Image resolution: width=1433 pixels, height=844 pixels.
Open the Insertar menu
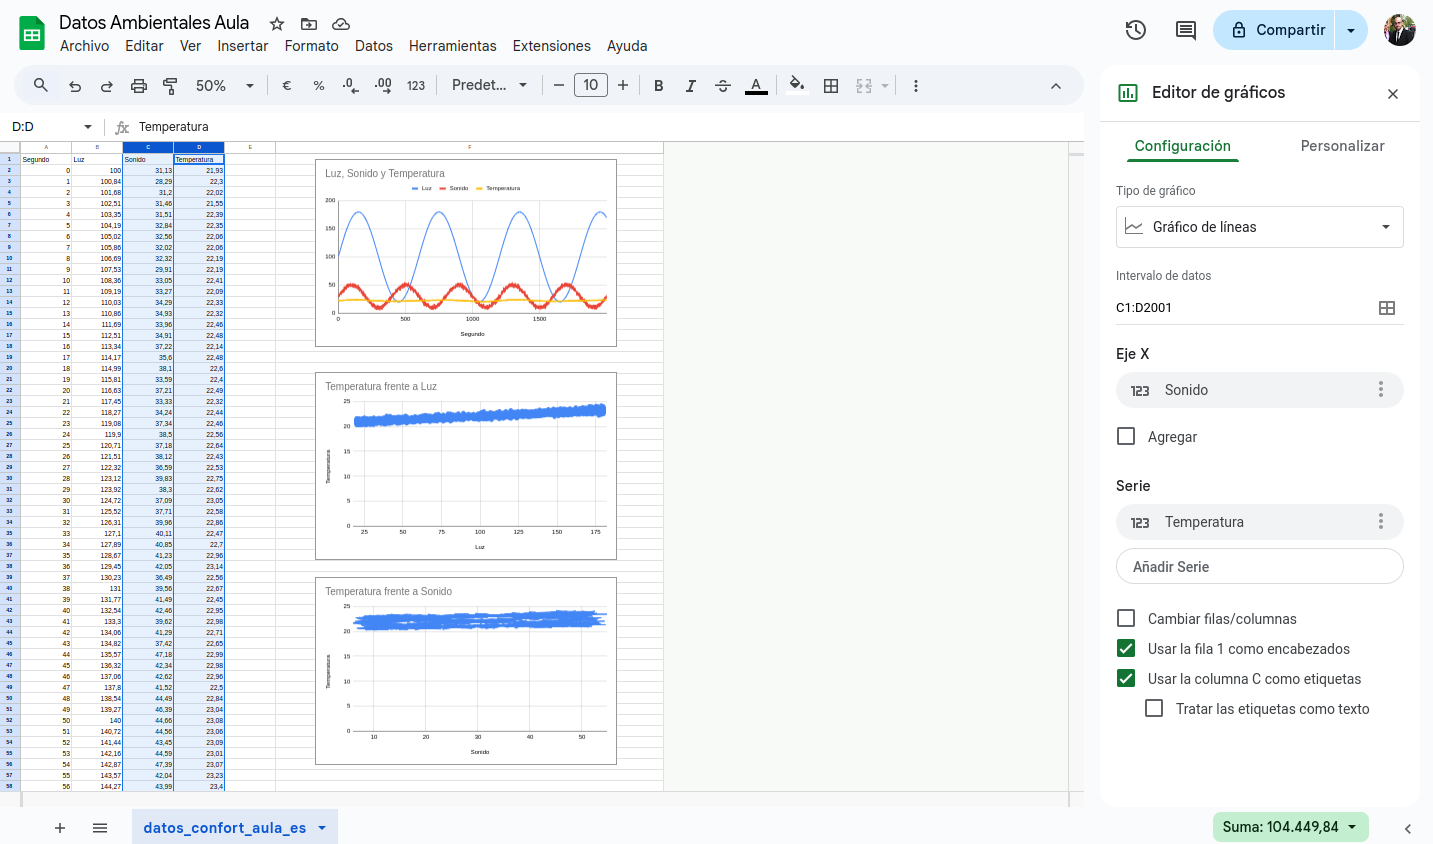click(242, 46)
